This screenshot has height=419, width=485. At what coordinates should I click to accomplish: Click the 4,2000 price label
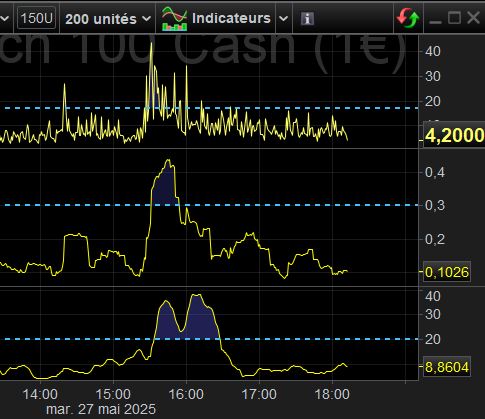click(x=454, y=136)
